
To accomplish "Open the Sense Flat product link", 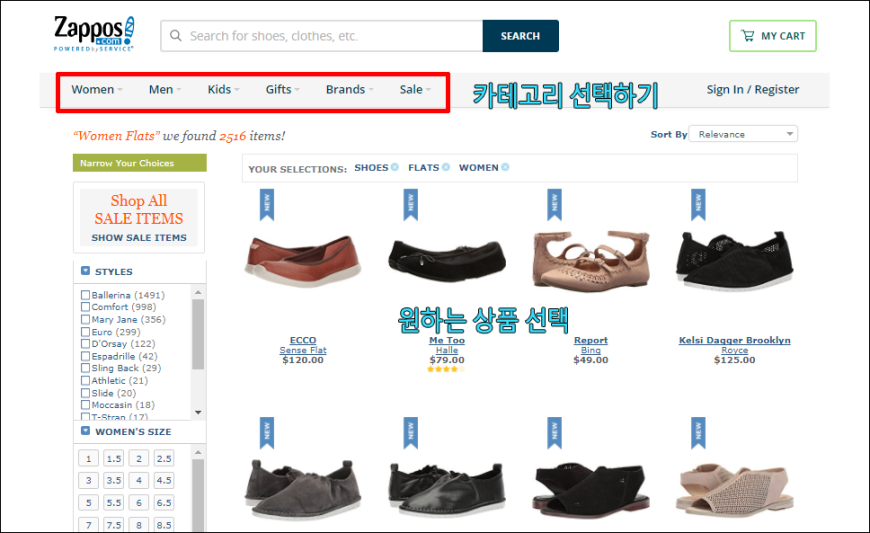I will click(303, 350).
